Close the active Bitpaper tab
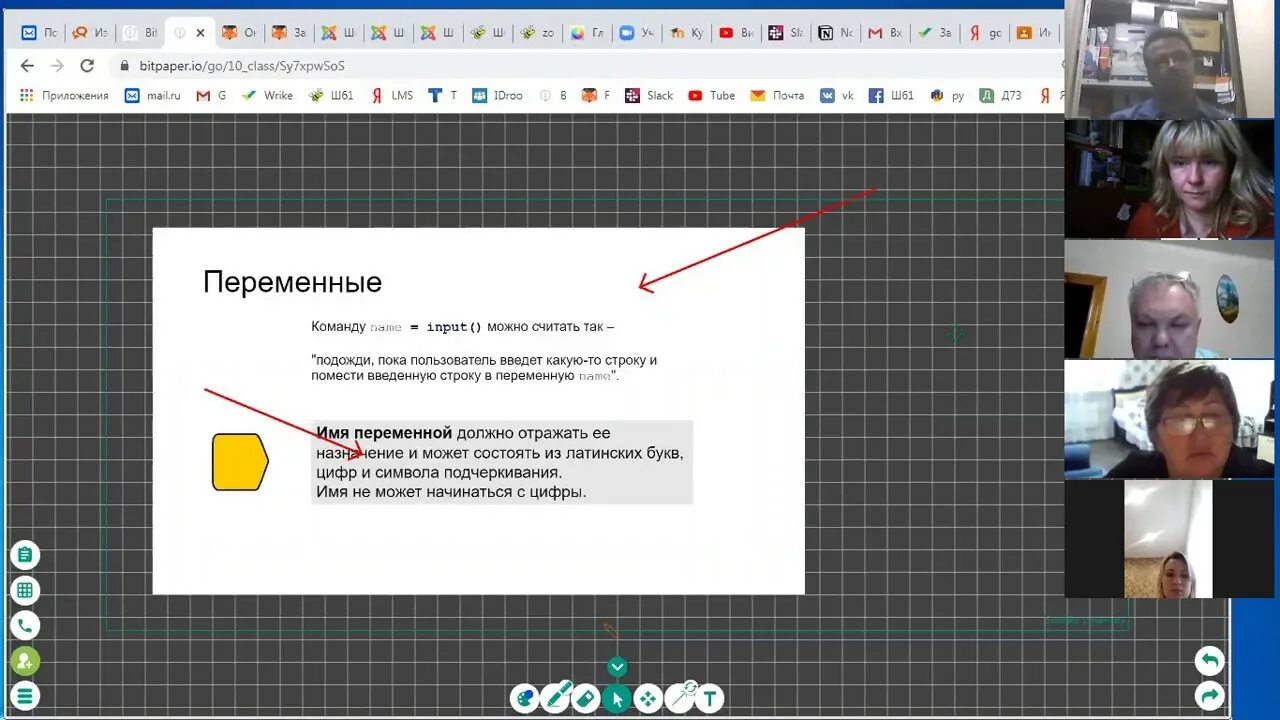The width and height of the screenshot is (1280, 720). click(x=200, y=33)
